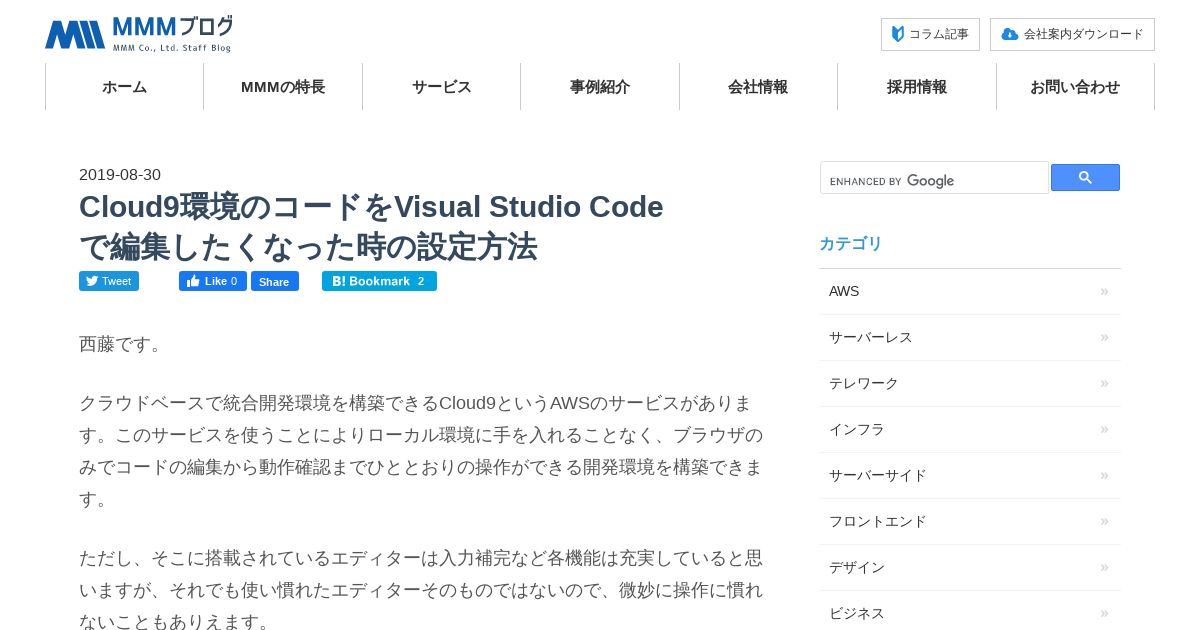Open the AWS category
Screen dimensions: 1200x630
click(970, 291)
